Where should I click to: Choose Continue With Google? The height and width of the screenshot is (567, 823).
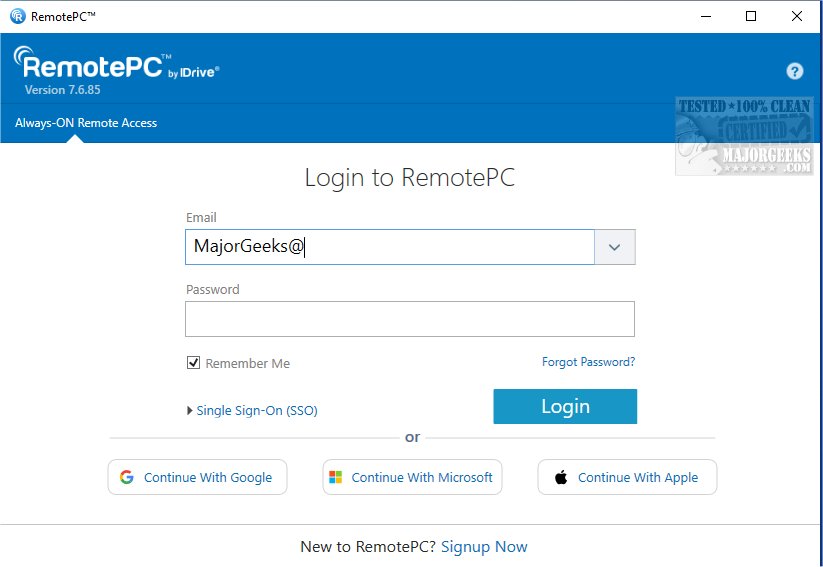pyautogui.click(x=197, y=478)
